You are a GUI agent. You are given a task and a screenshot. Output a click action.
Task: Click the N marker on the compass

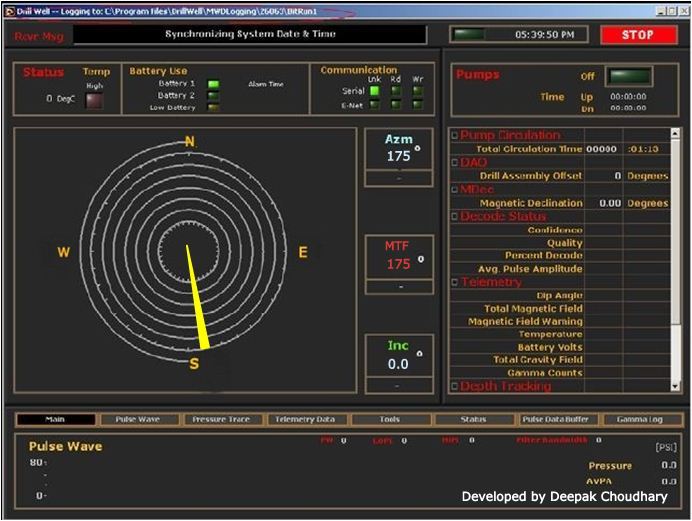[x=190, y=142]
